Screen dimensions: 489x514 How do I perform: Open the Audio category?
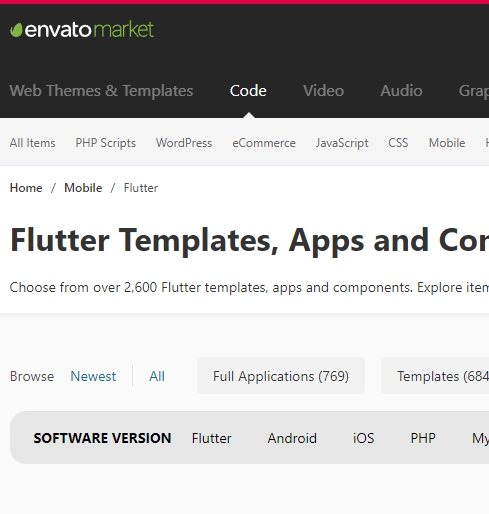click(401, 91)
